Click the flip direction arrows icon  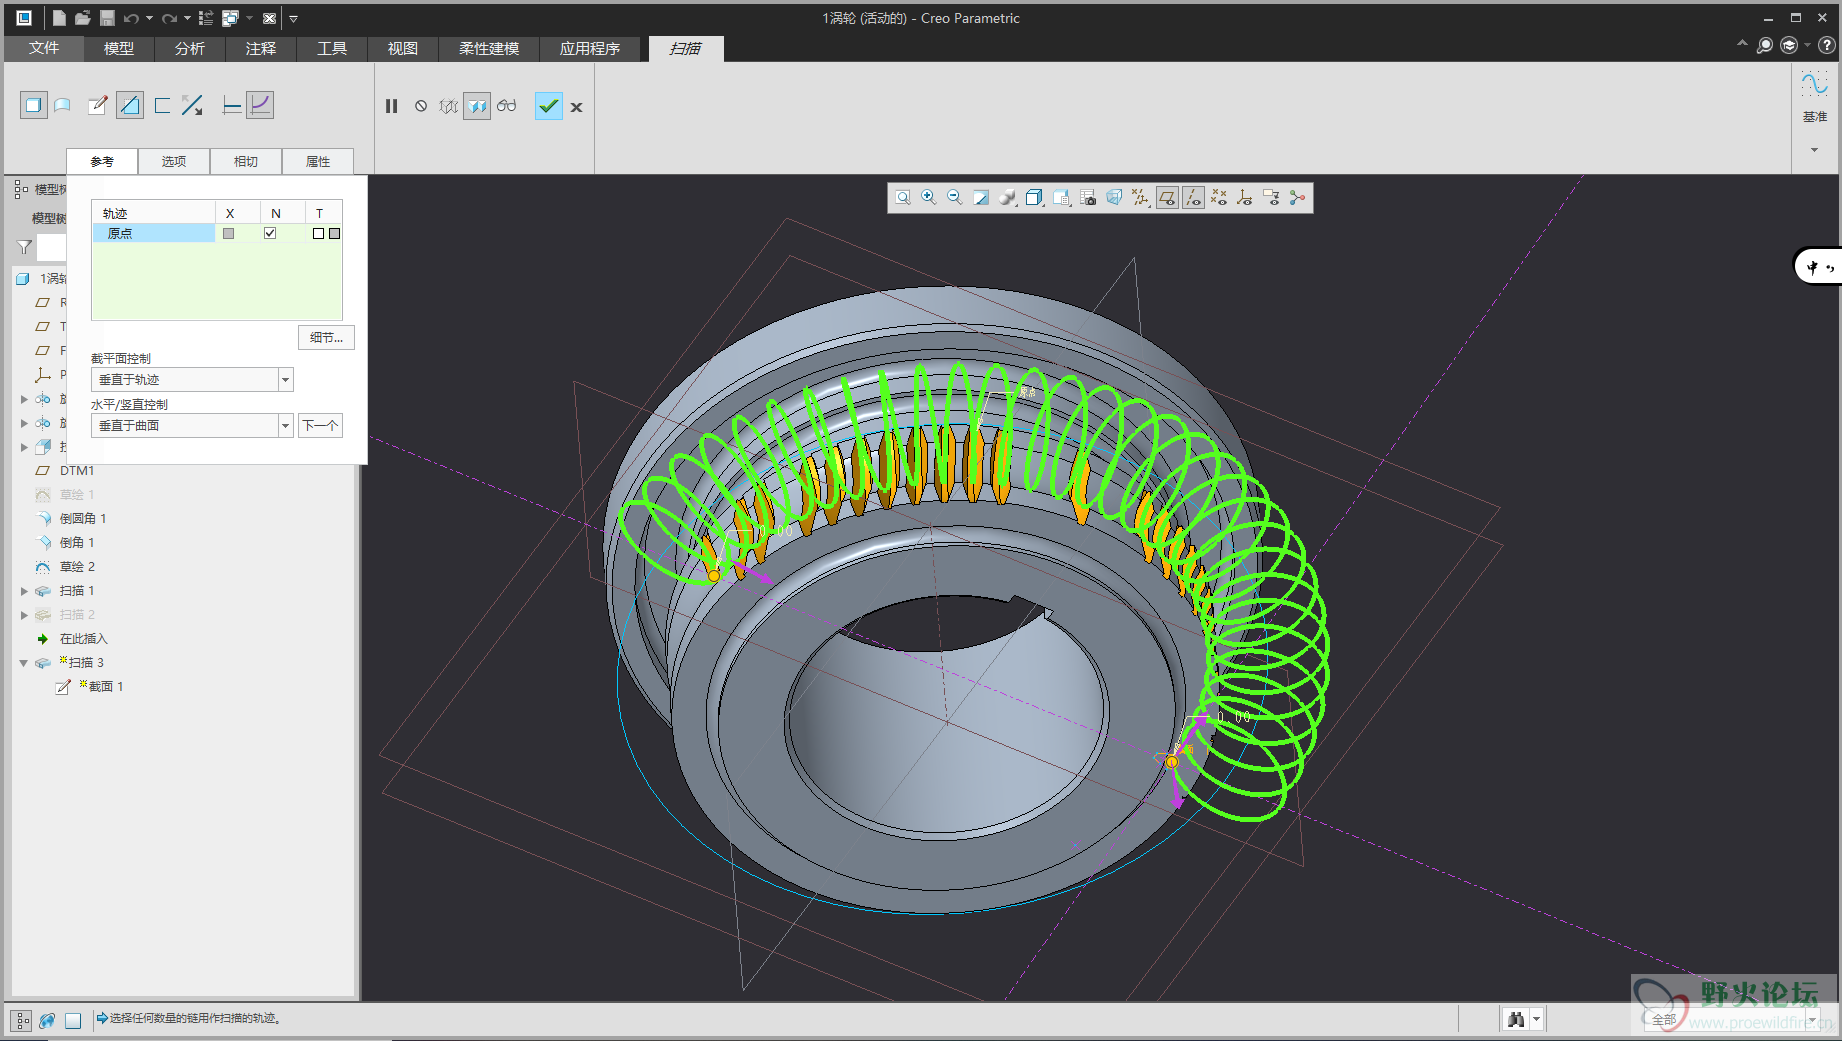193,105
